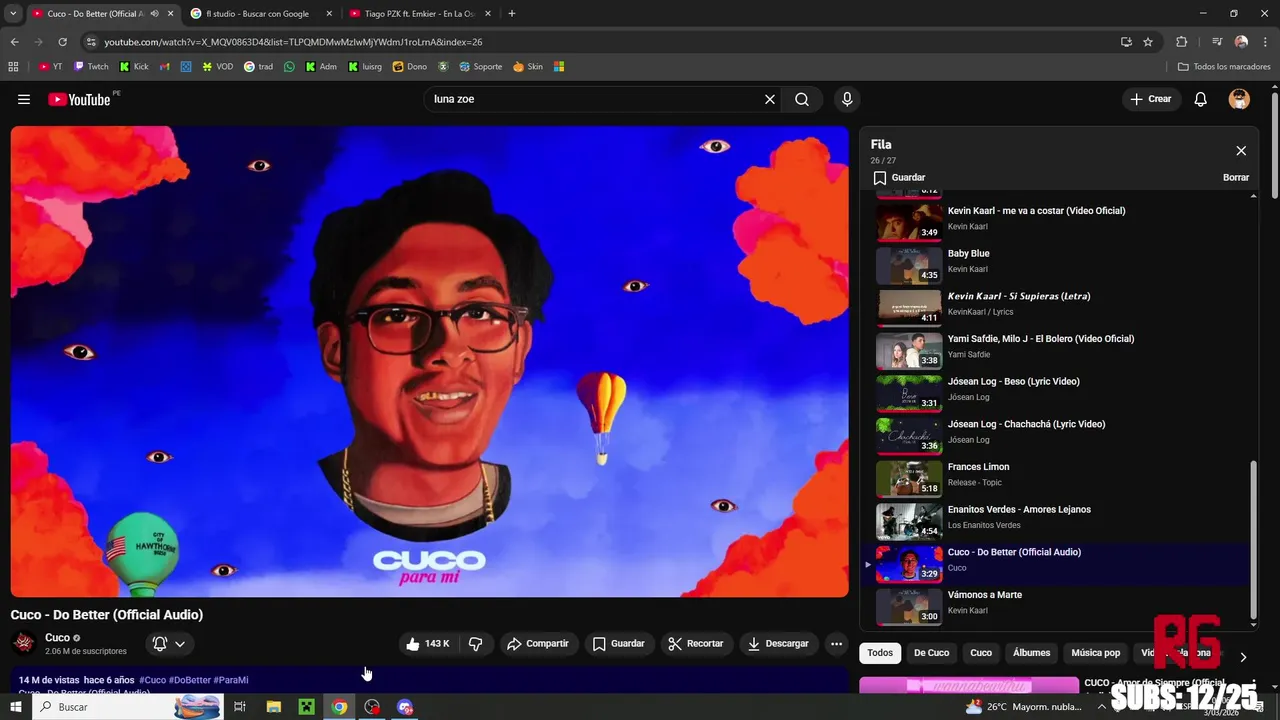Screen dimensions: 1280x720
Task: Select the Todos filter chip
Action: pos(880,653)
